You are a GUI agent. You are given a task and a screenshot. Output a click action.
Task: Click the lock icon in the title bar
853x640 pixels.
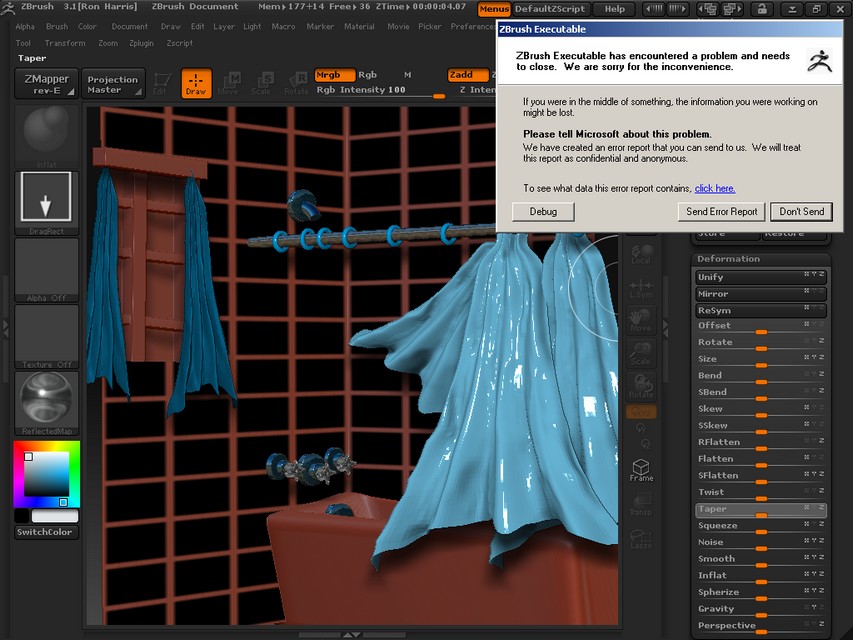tap(762, 9)
